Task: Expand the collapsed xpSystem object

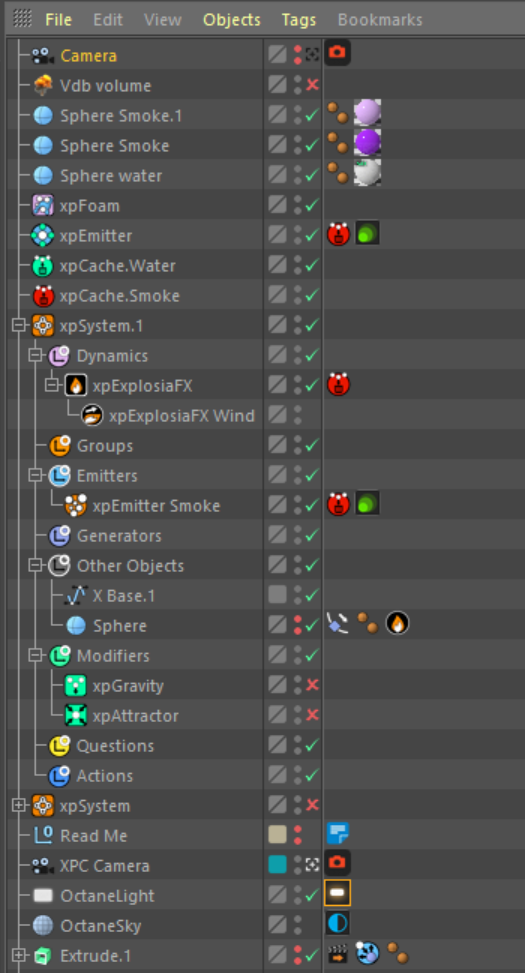Action: pyautogui.click(x=19, y=805)
